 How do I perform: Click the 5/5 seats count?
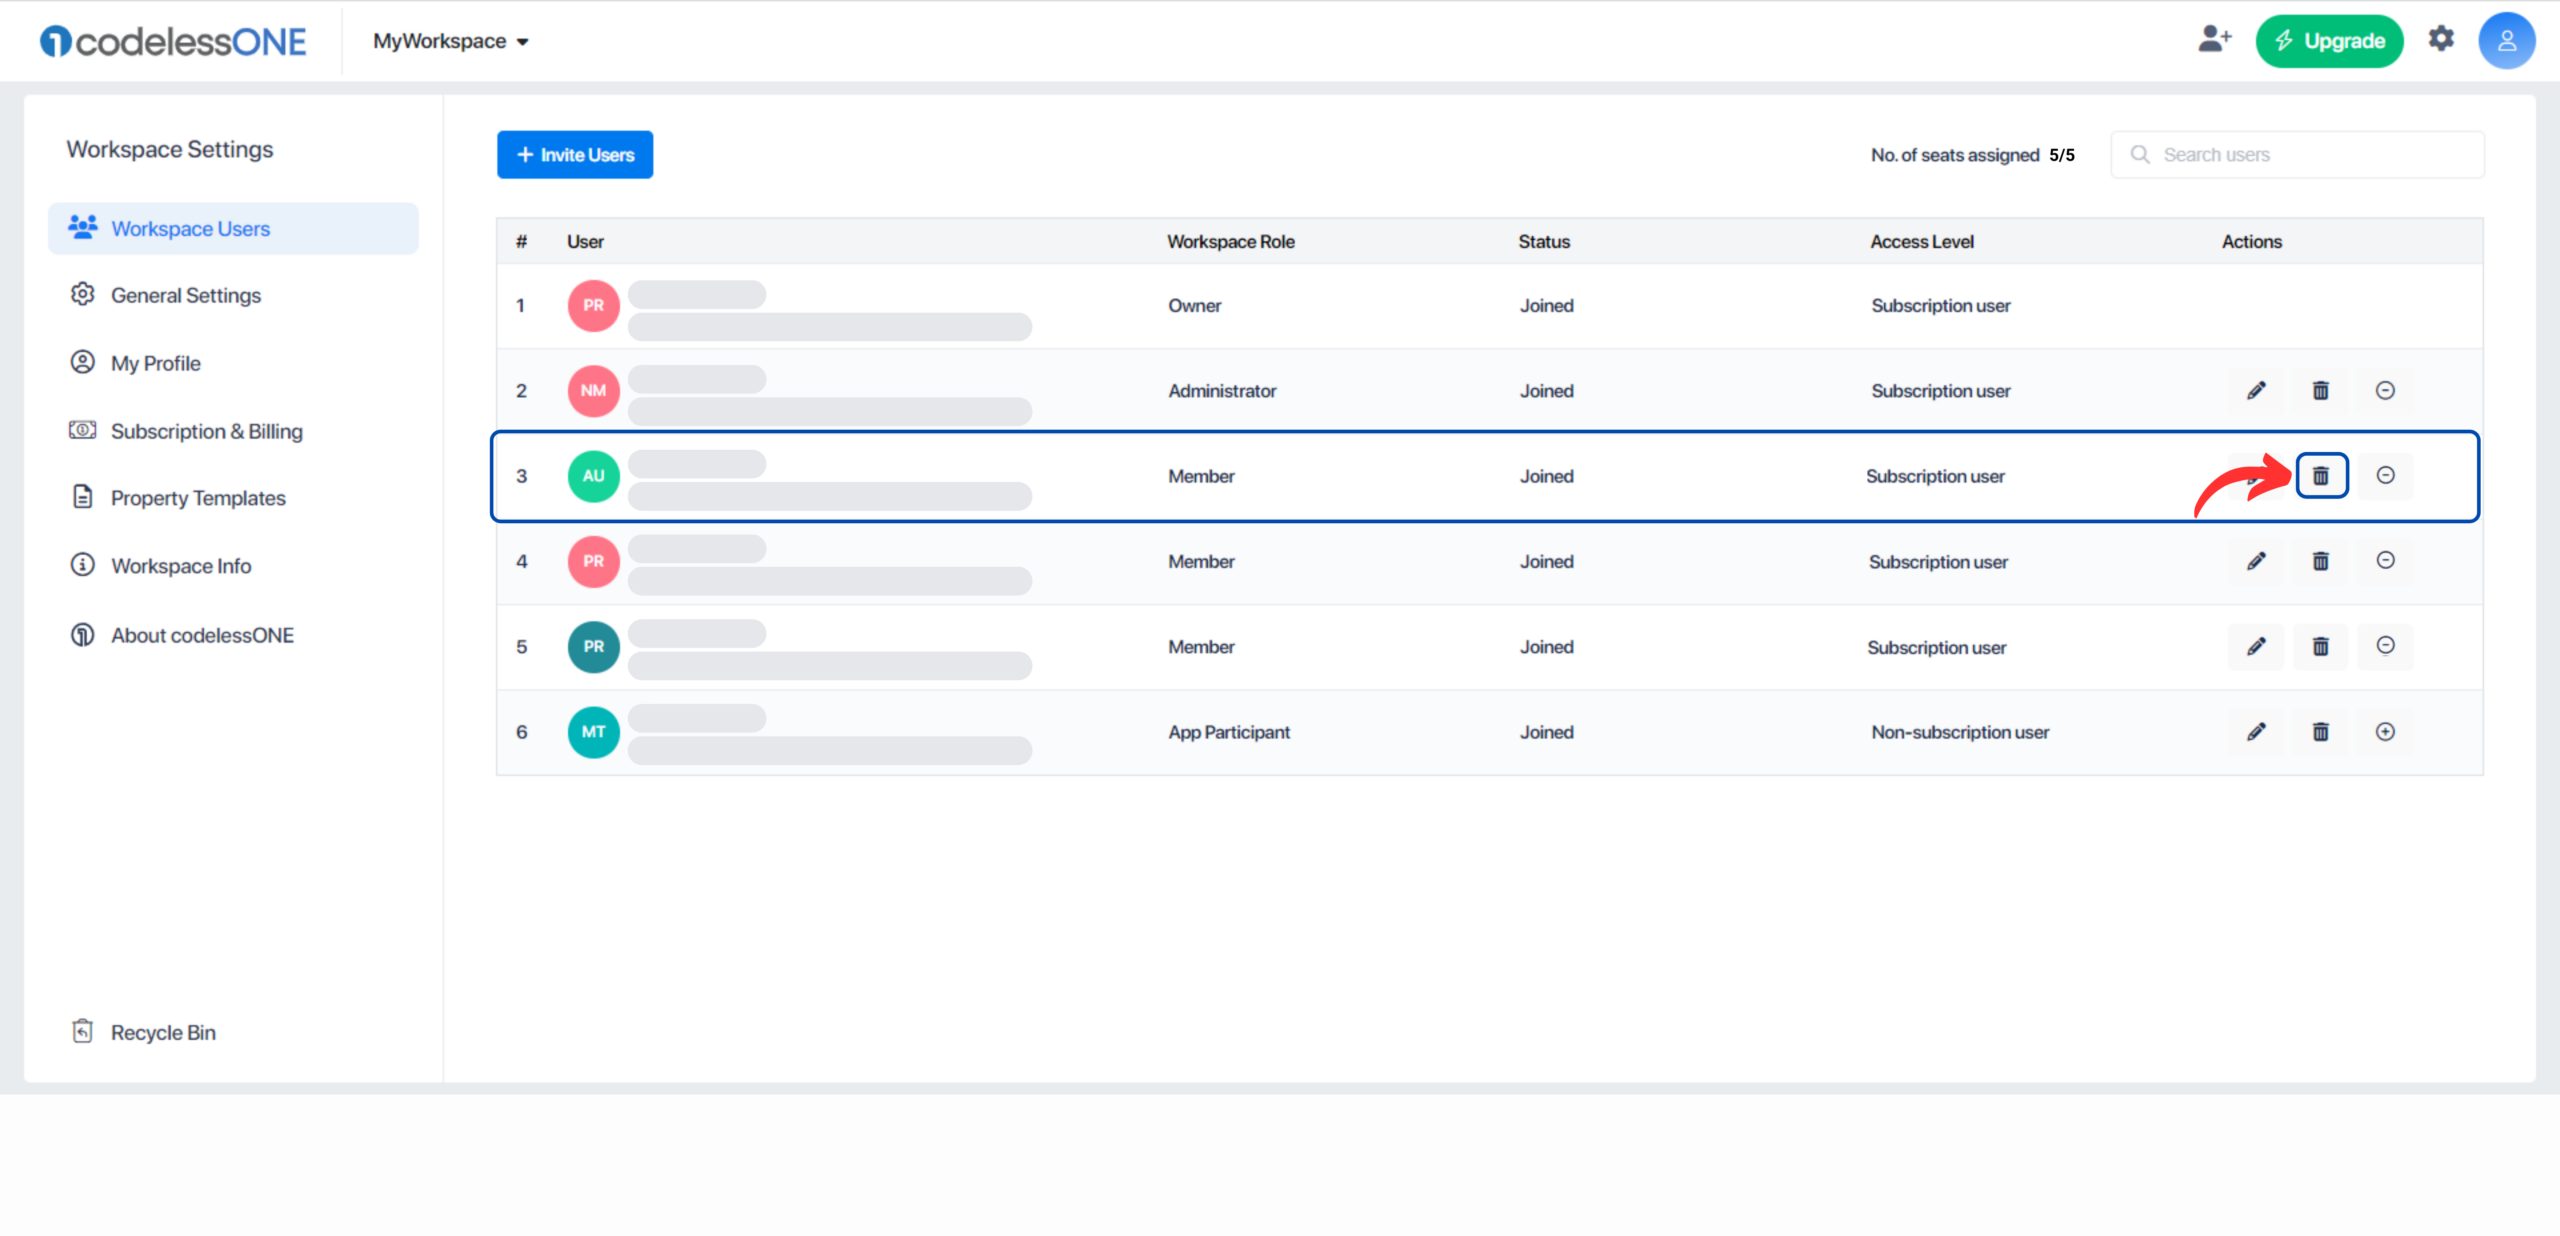[x=2062, y=155]
